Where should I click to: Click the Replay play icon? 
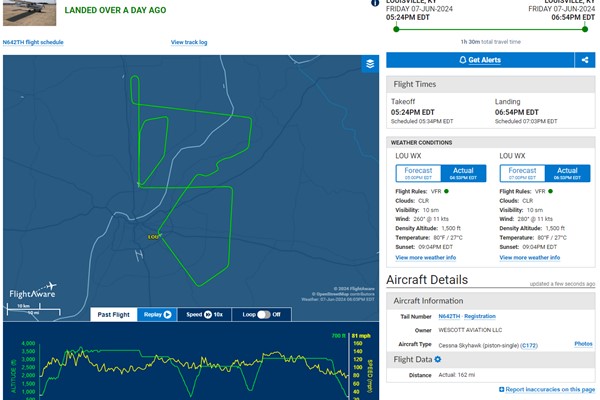167,314
